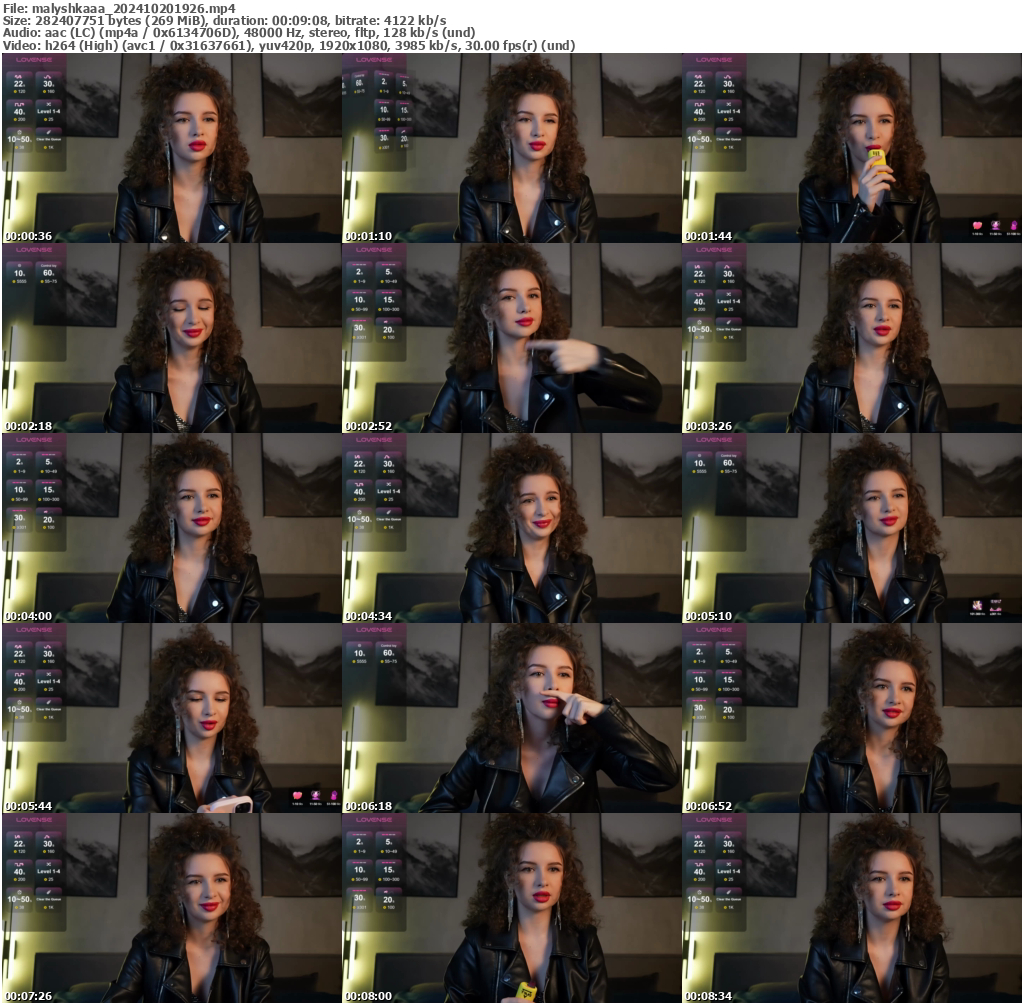Click the 00:03:26 timestamp label
This screenshot has height=1003, width=1024.
tap(708, 426)
